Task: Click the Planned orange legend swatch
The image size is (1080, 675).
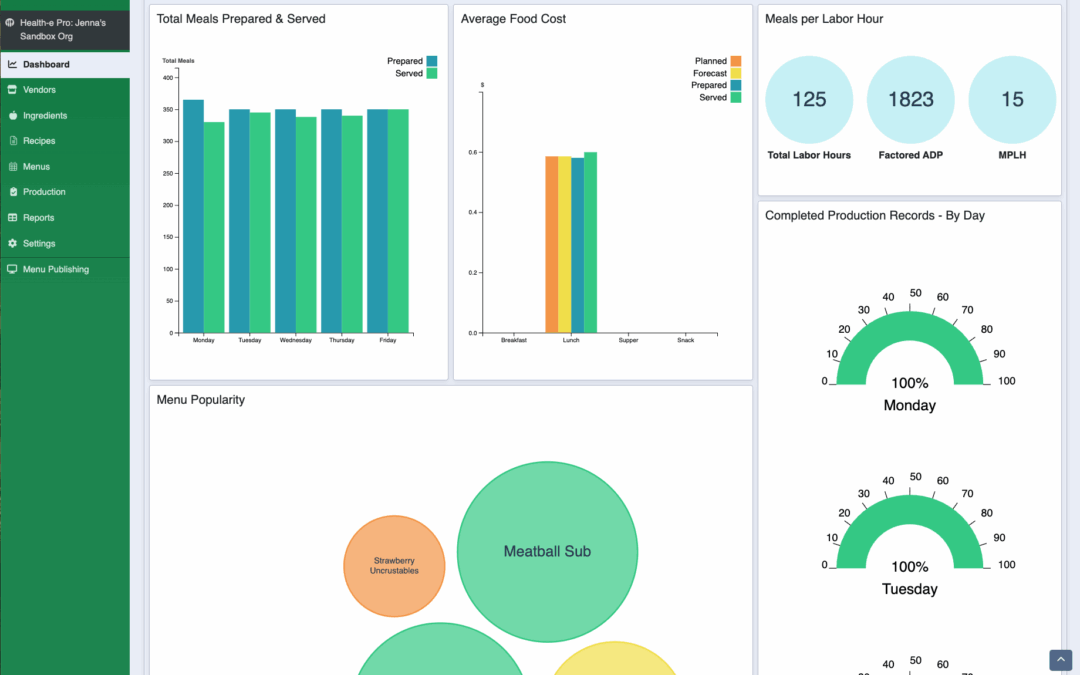Action: 736,61
